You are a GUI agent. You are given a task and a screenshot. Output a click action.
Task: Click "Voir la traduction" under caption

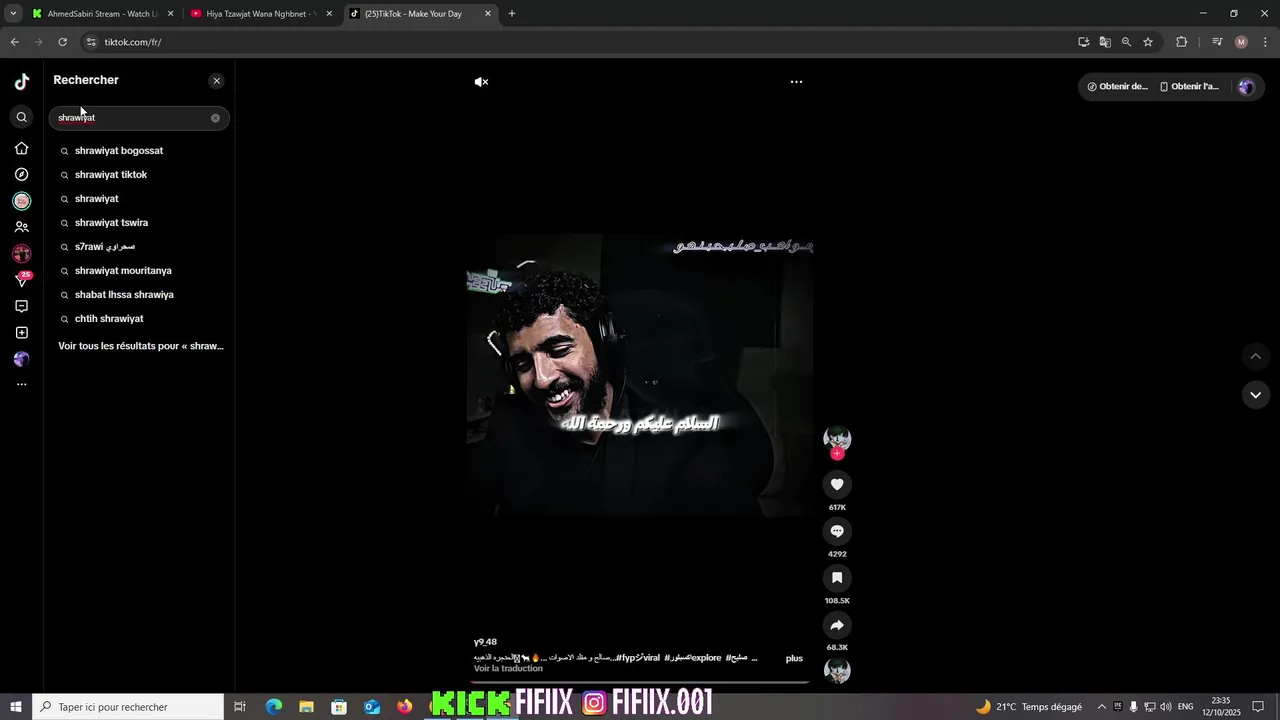pos(508,668)
